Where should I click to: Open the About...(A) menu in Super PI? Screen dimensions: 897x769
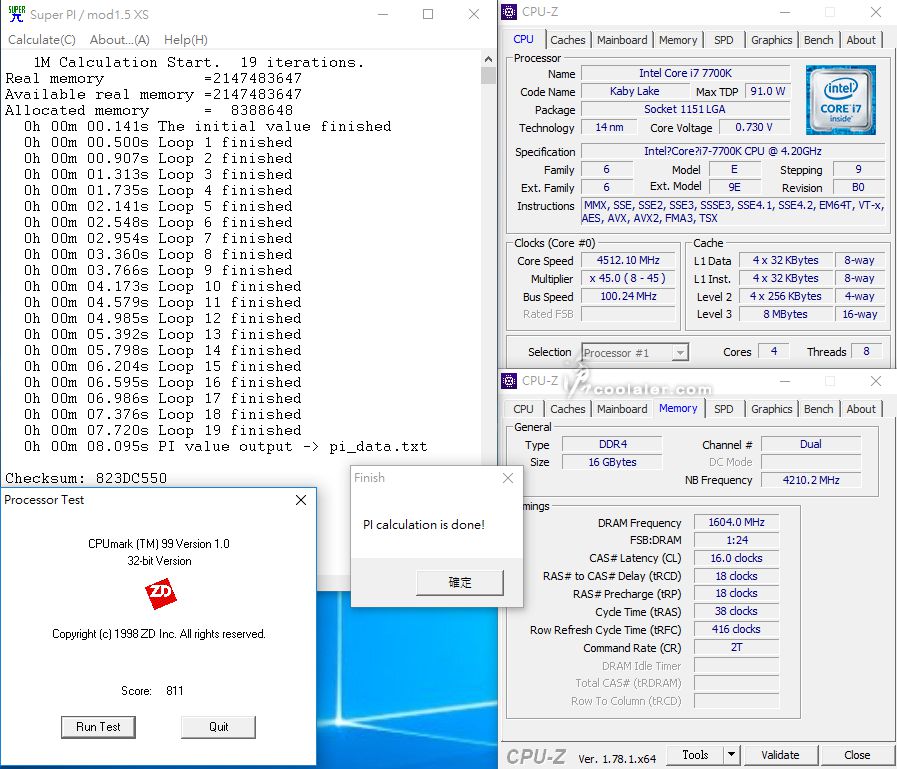point(120,39)
